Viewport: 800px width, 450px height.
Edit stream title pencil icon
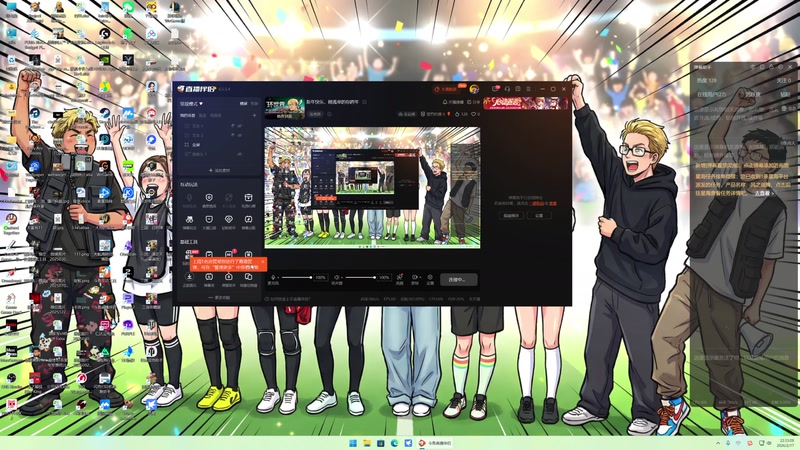(x=364, y=102)
